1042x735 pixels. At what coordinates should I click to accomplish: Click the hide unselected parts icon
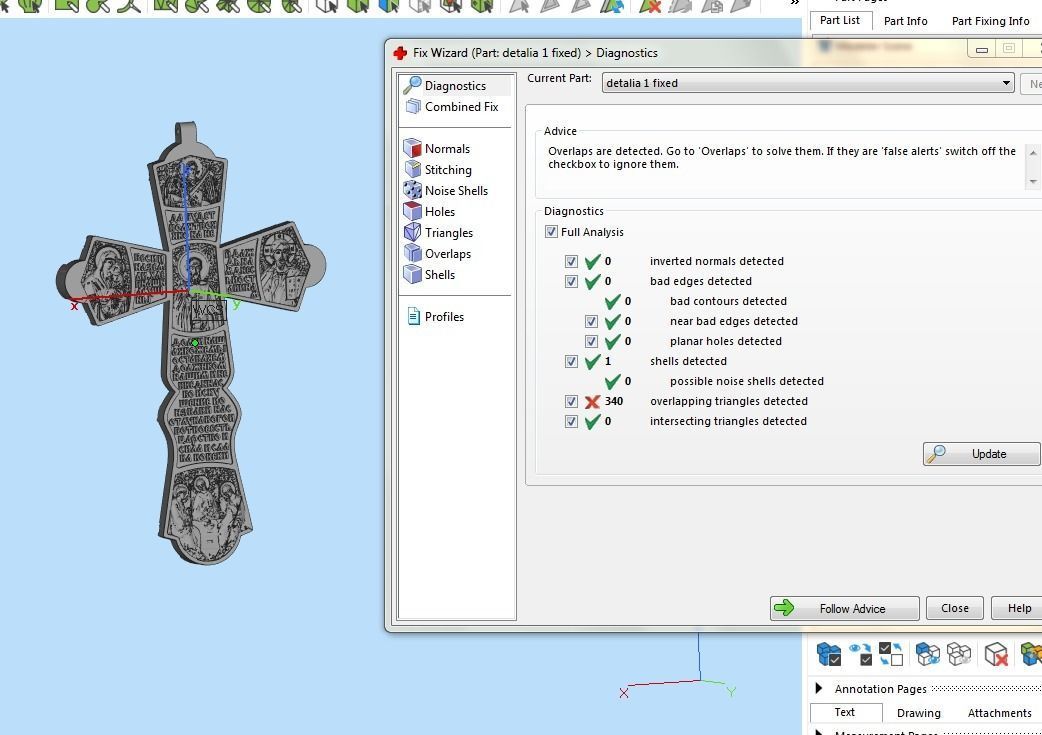[x=959, y=654]
